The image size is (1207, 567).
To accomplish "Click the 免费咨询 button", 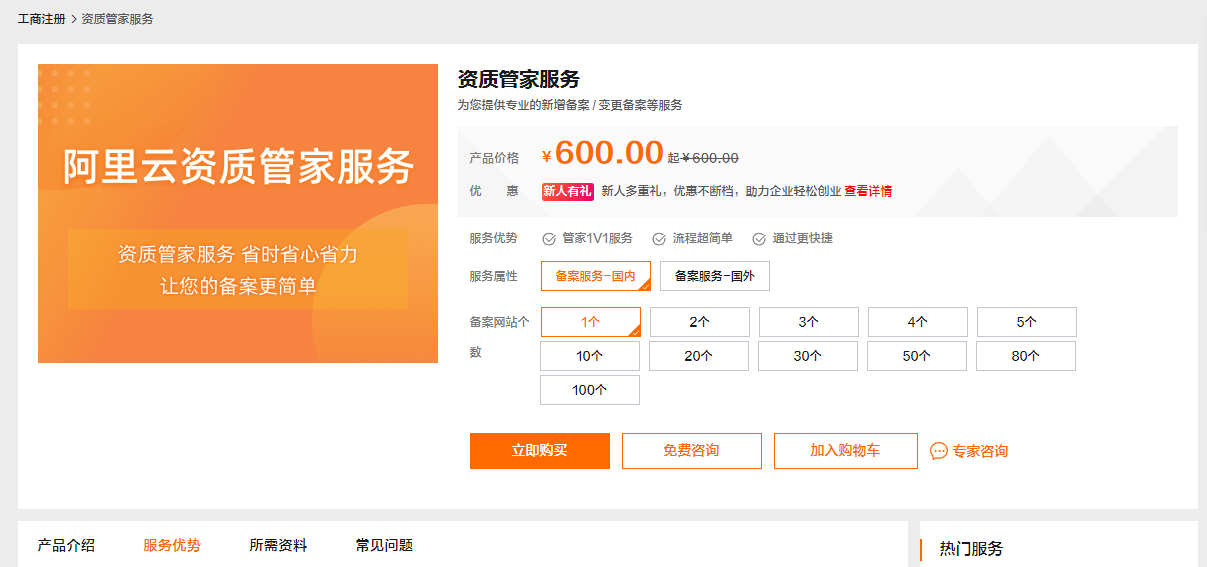I will tap(691, 451).
